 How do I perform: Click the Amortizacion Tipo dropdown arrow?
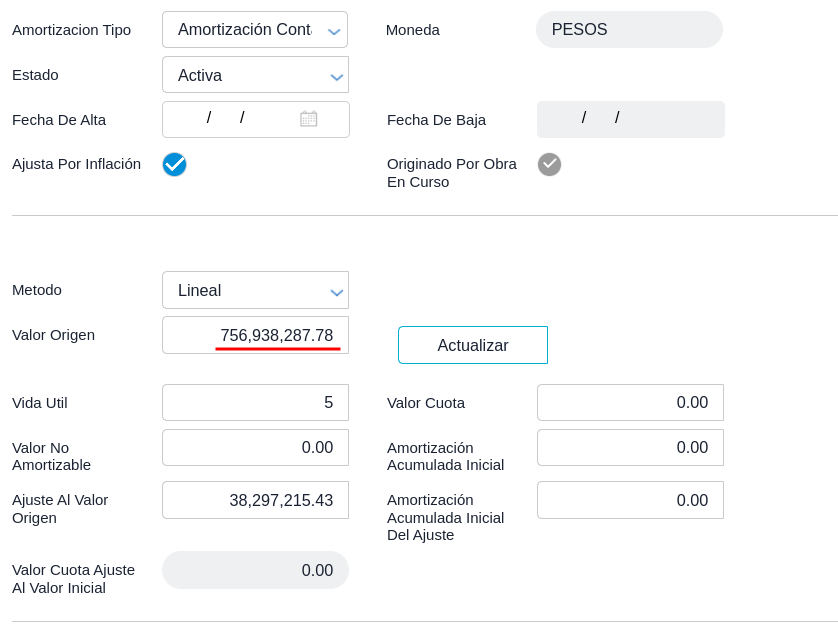pyautogui.click(x=334, y=31)
